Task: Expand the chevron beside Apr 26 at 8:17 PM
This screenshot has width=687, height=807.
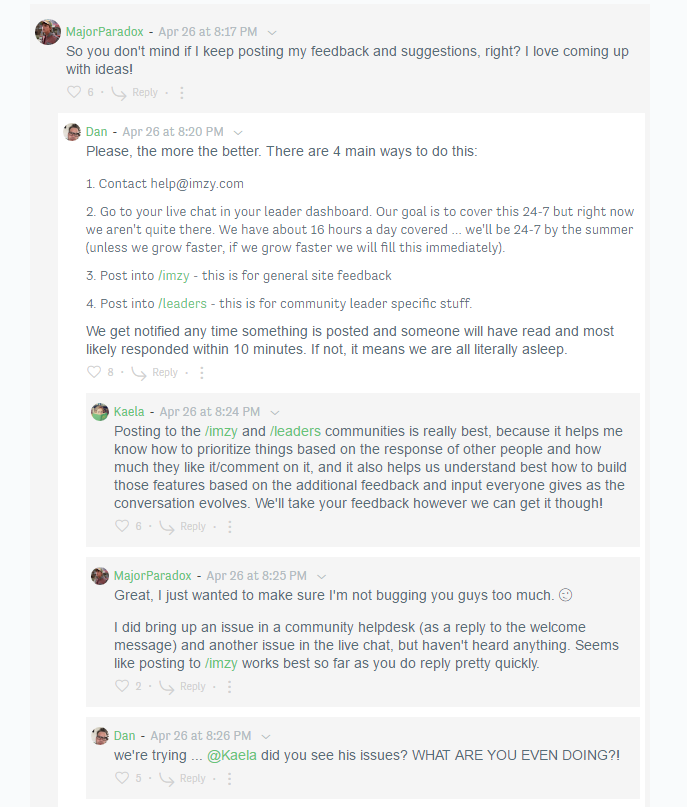Action: (273, 33)
